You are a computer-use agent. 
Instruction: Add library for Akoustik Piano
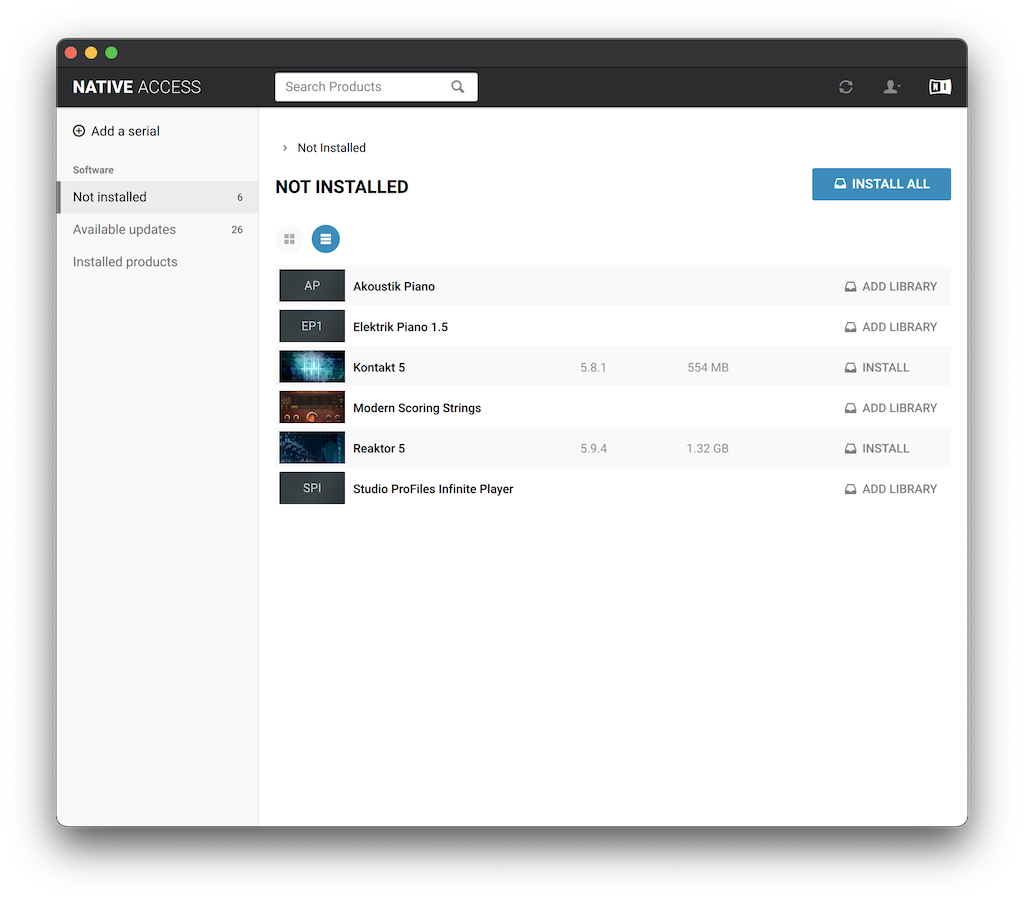pyautogui.click(x=891, y=286)
